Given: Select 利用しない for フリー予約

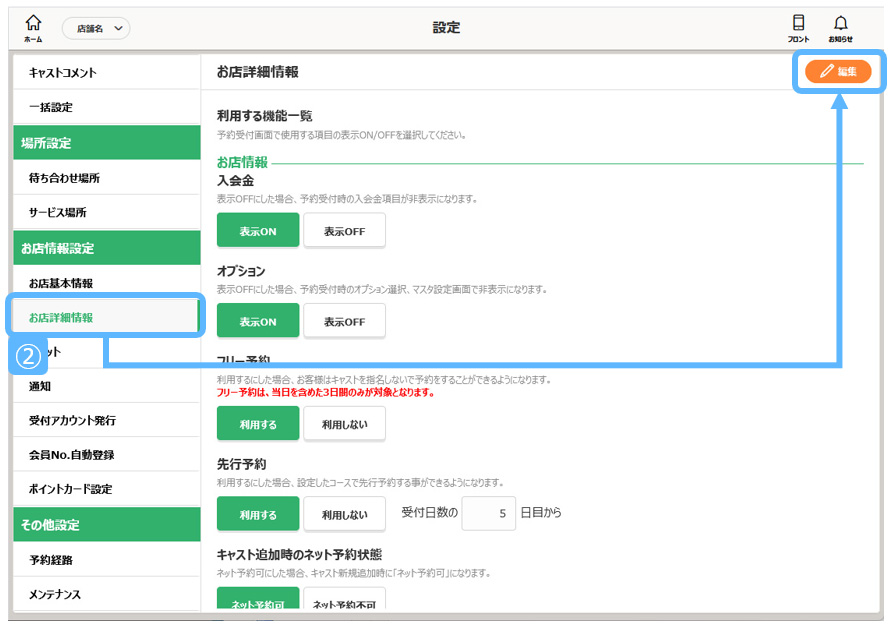Looking at the screenshot, I should tap(344, 424).
